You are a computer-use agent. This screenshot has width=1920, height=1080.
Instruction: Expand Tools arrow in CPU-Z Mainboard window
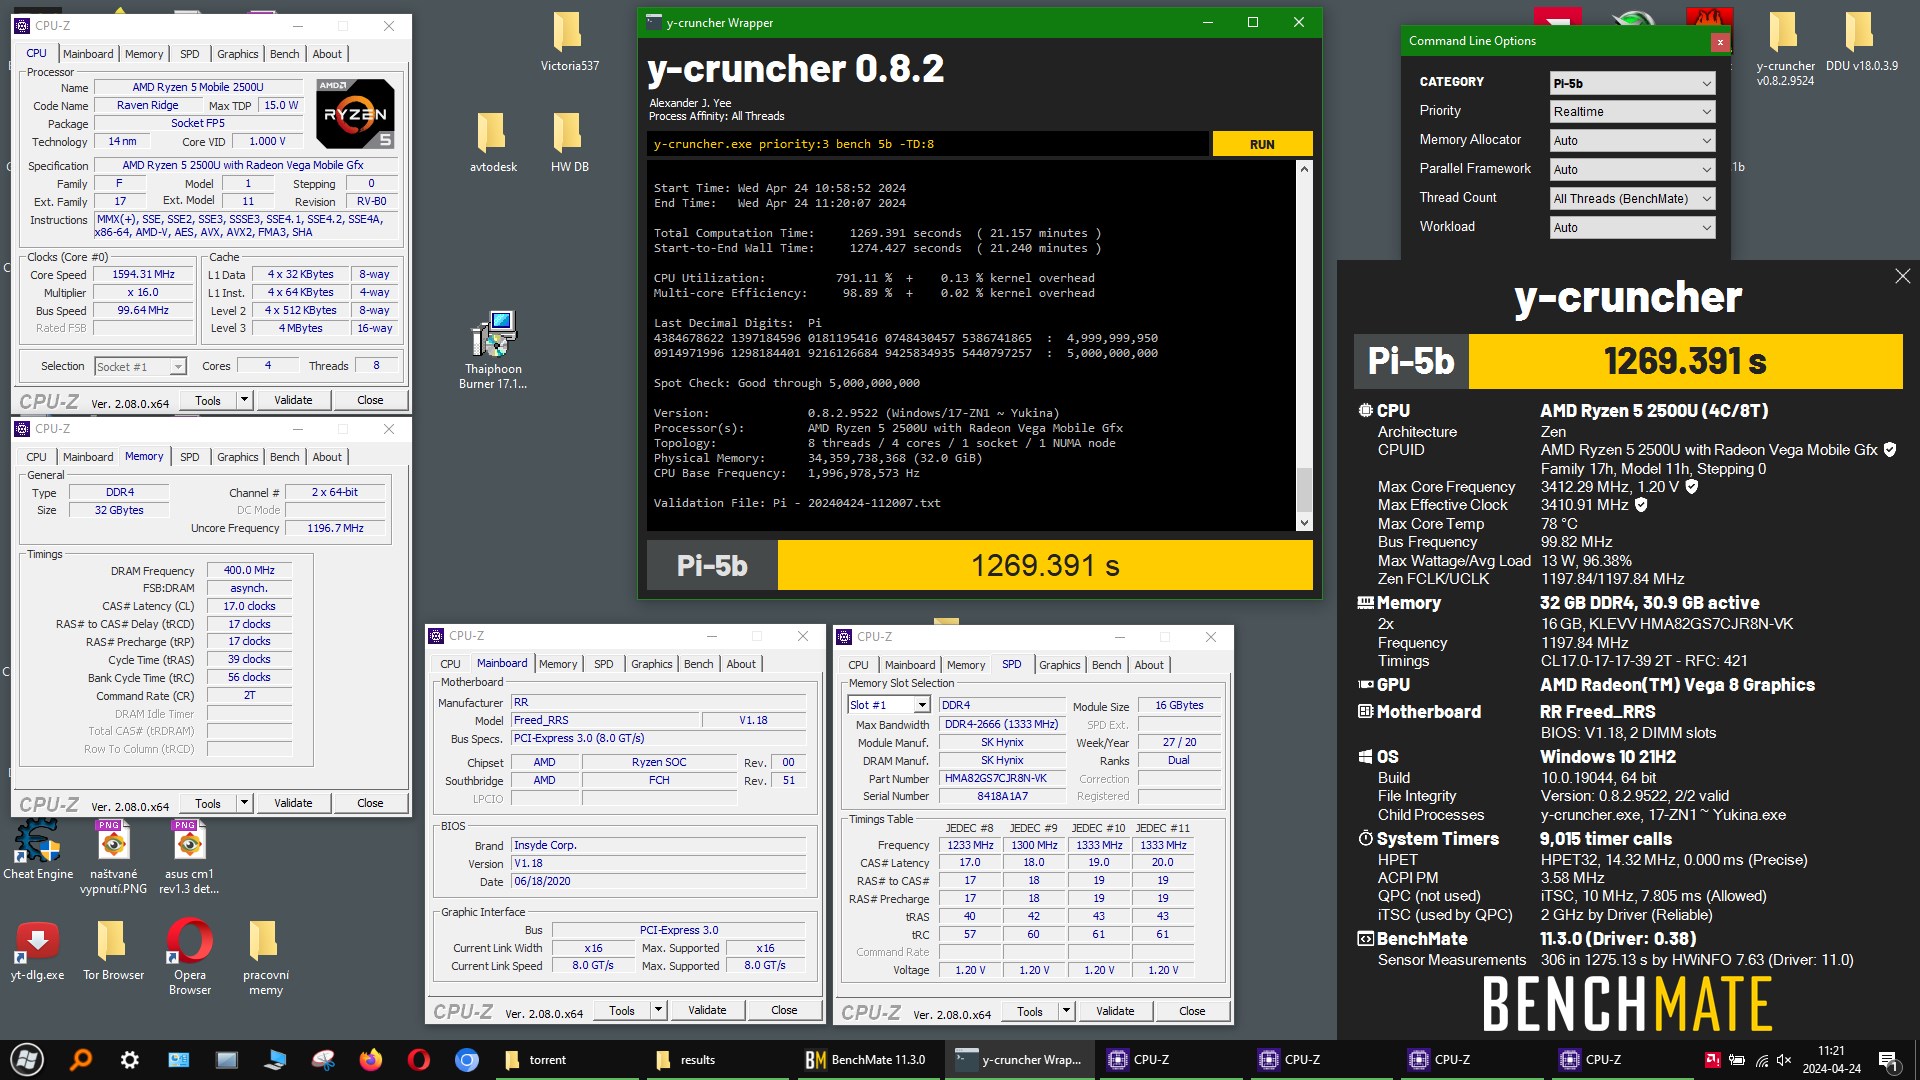click(x=658, y=1010)
